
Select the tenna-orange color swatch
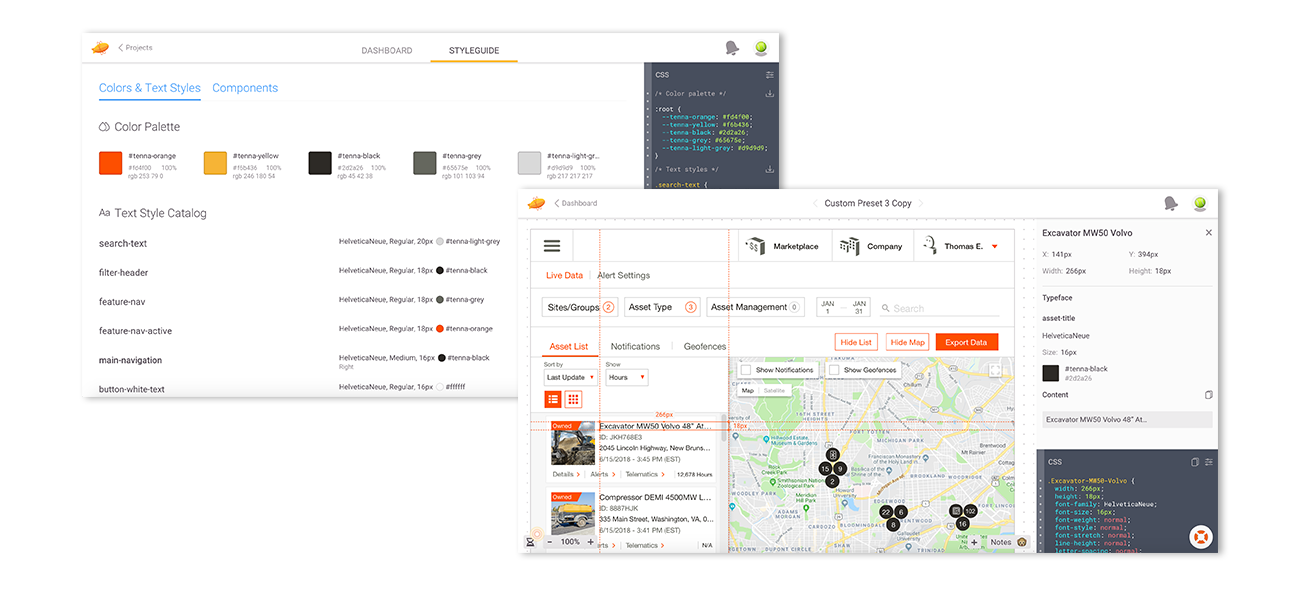point(110,163)
